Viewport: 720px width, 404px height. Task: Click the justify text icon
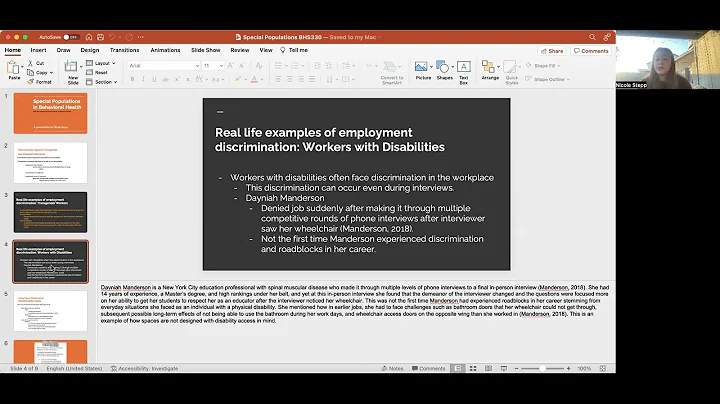pos(312,79)
